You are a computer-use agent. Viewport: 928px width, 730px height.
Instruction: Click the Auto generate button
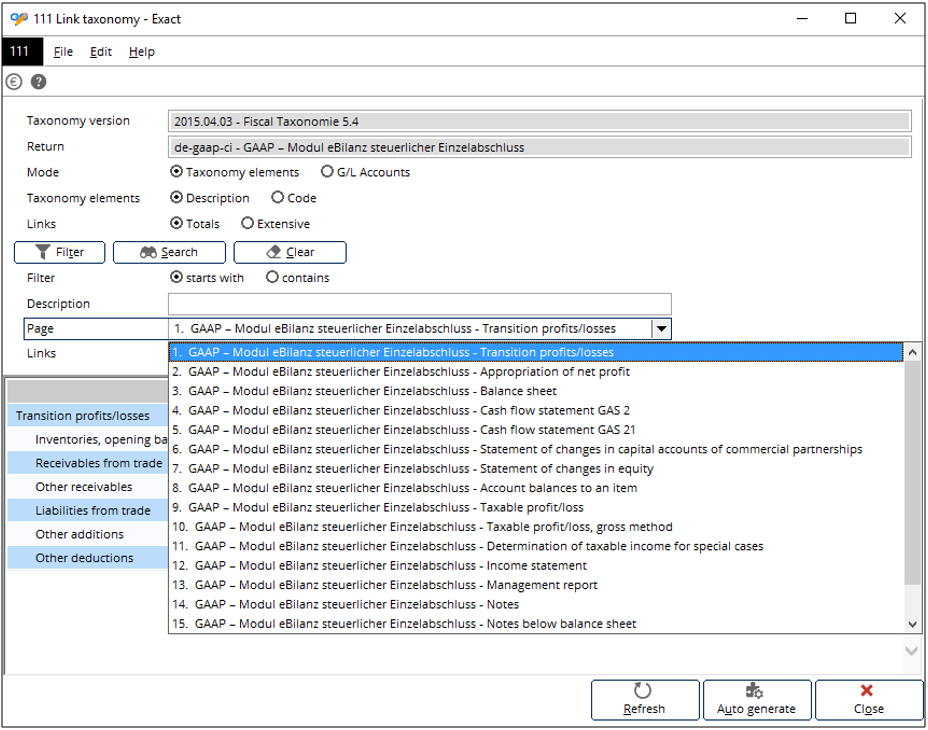tap(757, 700)
